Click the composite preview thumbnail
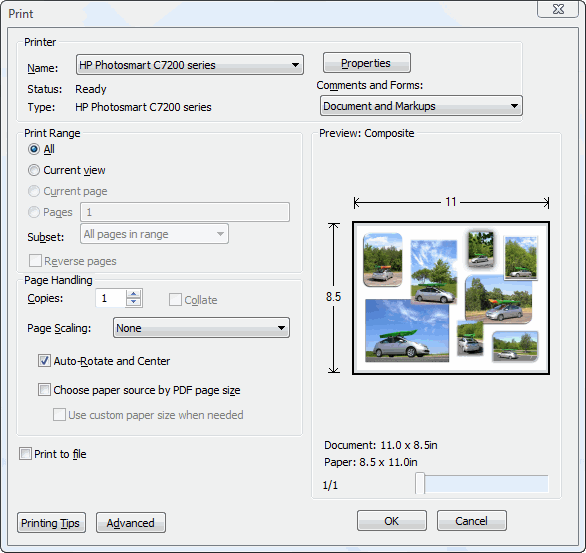The image size is (586, 553). coord(451,298)
